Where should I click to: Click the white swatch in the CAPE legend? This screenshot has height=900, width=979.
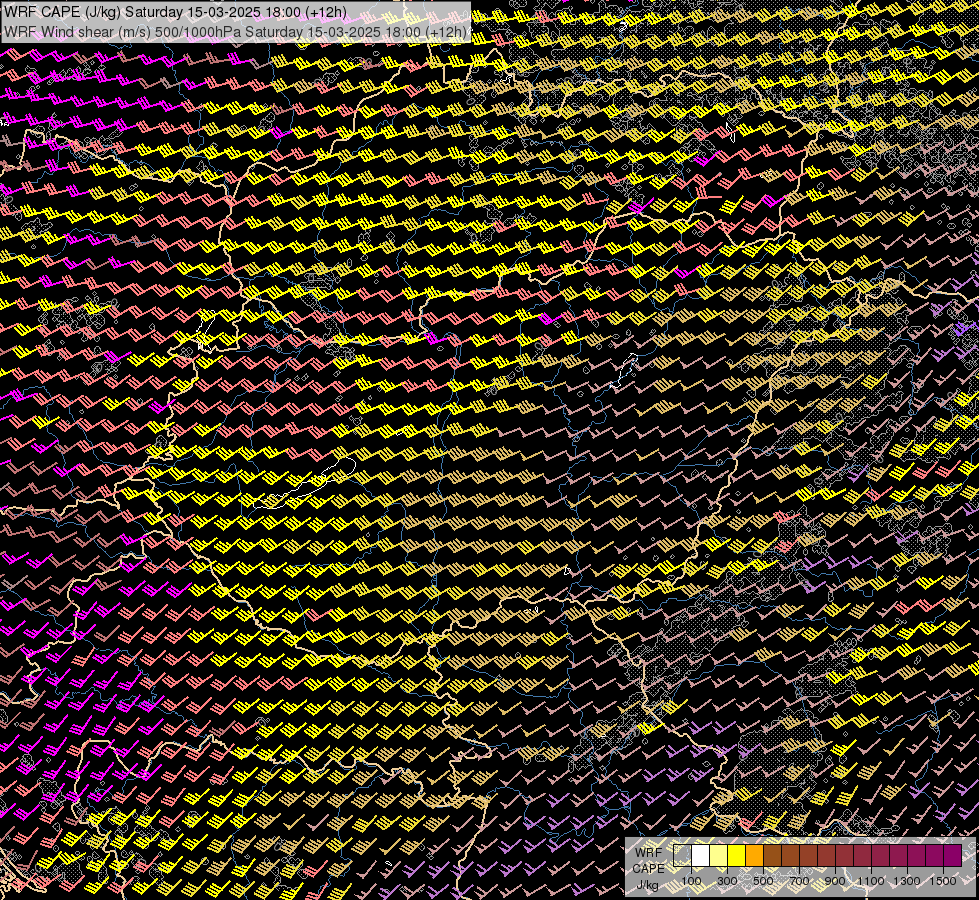pyautogui.click(x=701, y=856)
